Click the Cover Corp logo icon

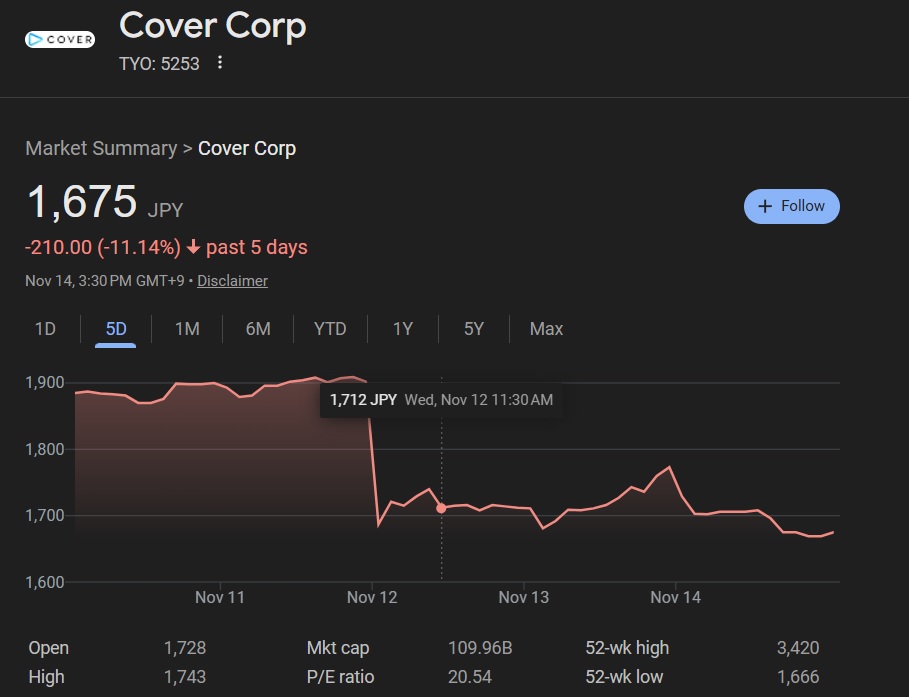tap(60, 40)
